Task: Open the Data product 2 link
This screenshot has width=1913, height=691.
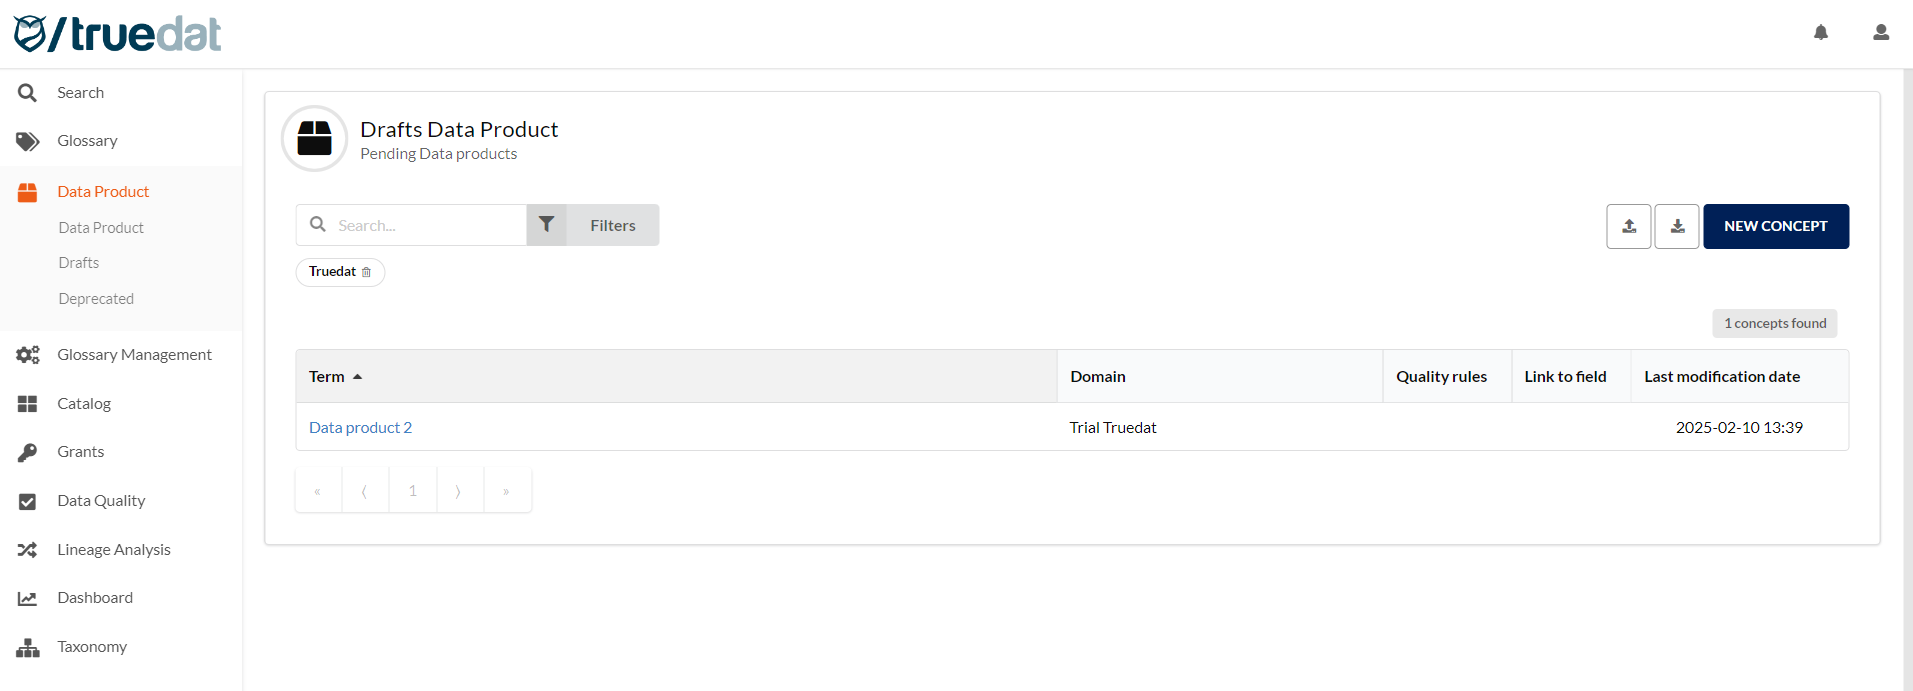Action: [360, 428]
